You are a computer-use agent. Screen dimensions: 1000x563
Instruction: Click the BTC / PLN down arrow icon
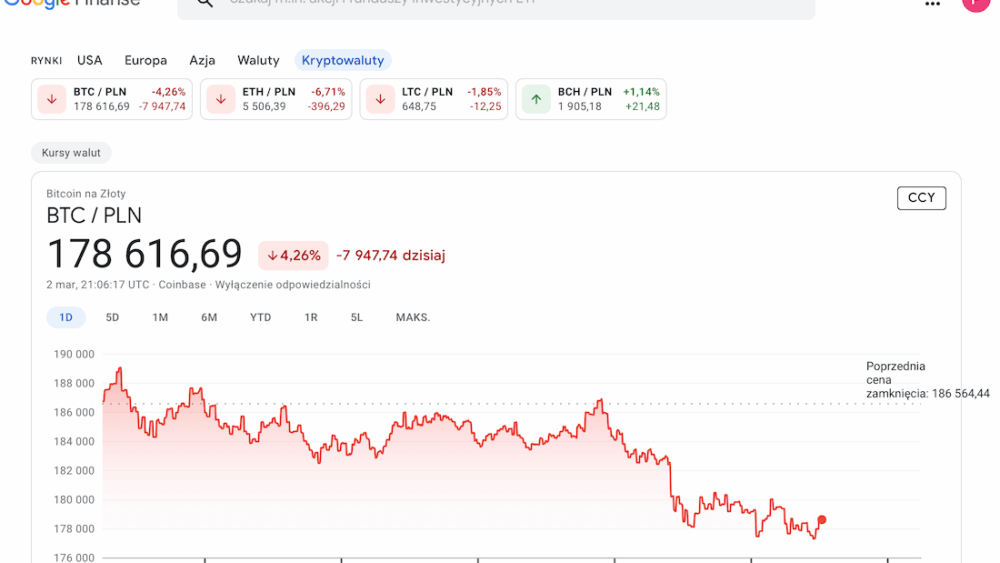(52, 99)
